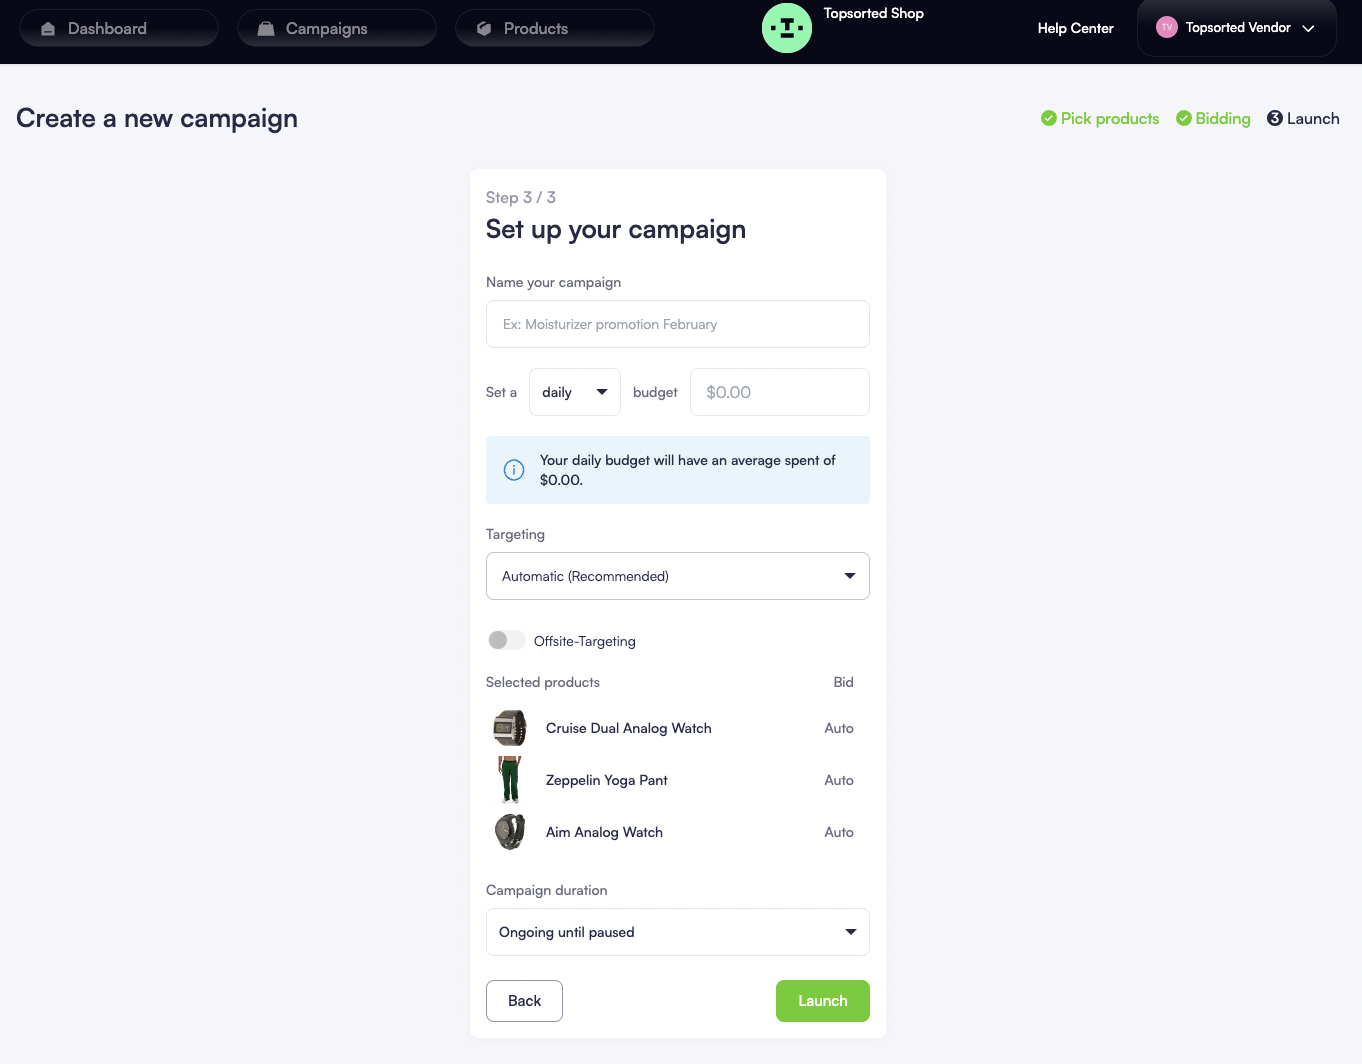The image size is (1362, 1064).
Task: Expand the Targeting dropdown
Action: (677, 576)
